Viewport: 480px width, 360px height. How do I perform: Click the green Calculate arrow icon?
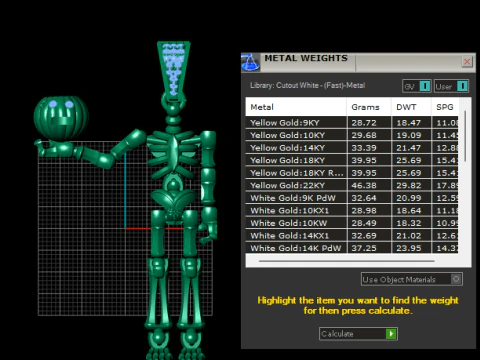point(391,334)
